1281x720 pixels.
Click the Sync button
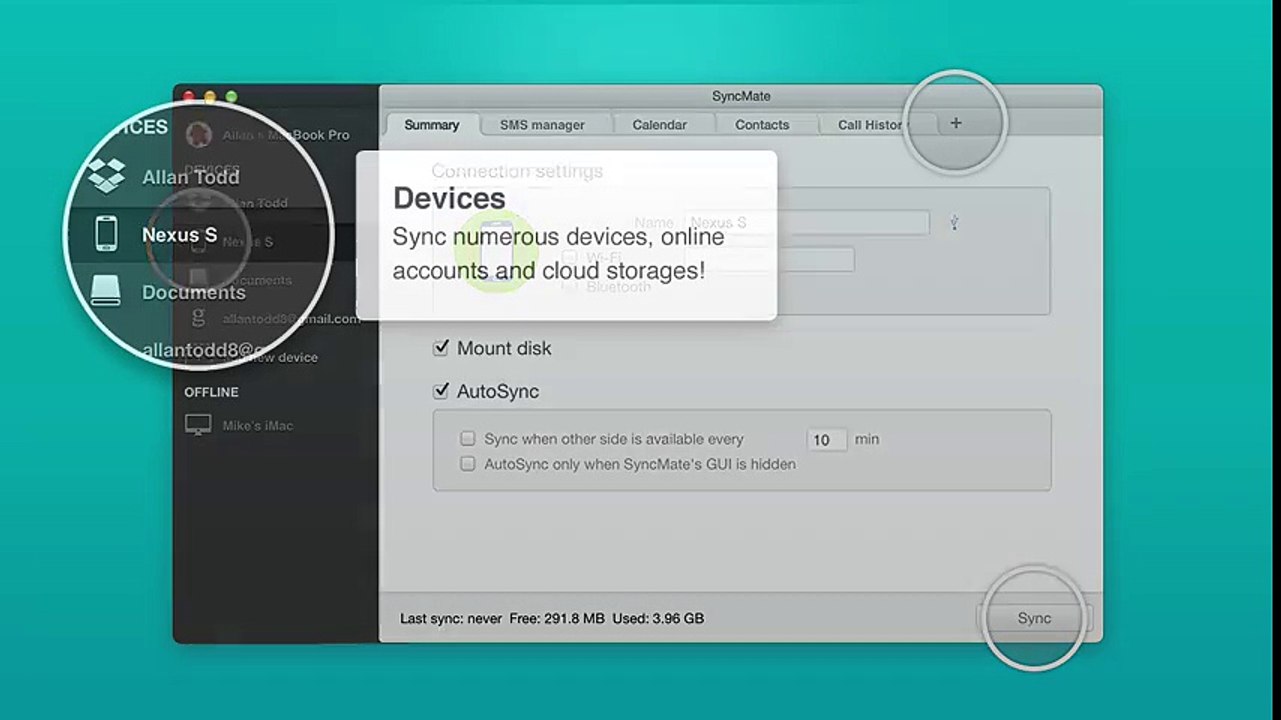1034,618
